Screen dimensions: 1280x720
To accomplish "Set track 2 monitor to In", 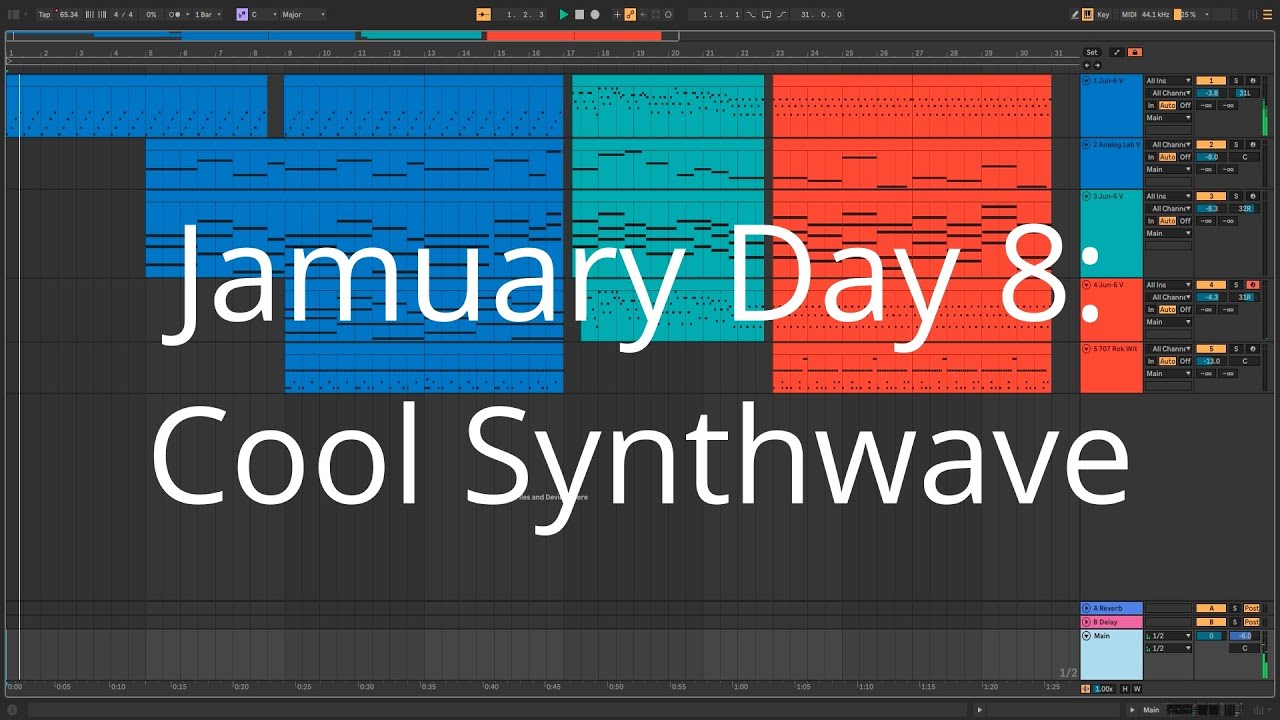I will pyautogui.click(x=1151, y=157).
